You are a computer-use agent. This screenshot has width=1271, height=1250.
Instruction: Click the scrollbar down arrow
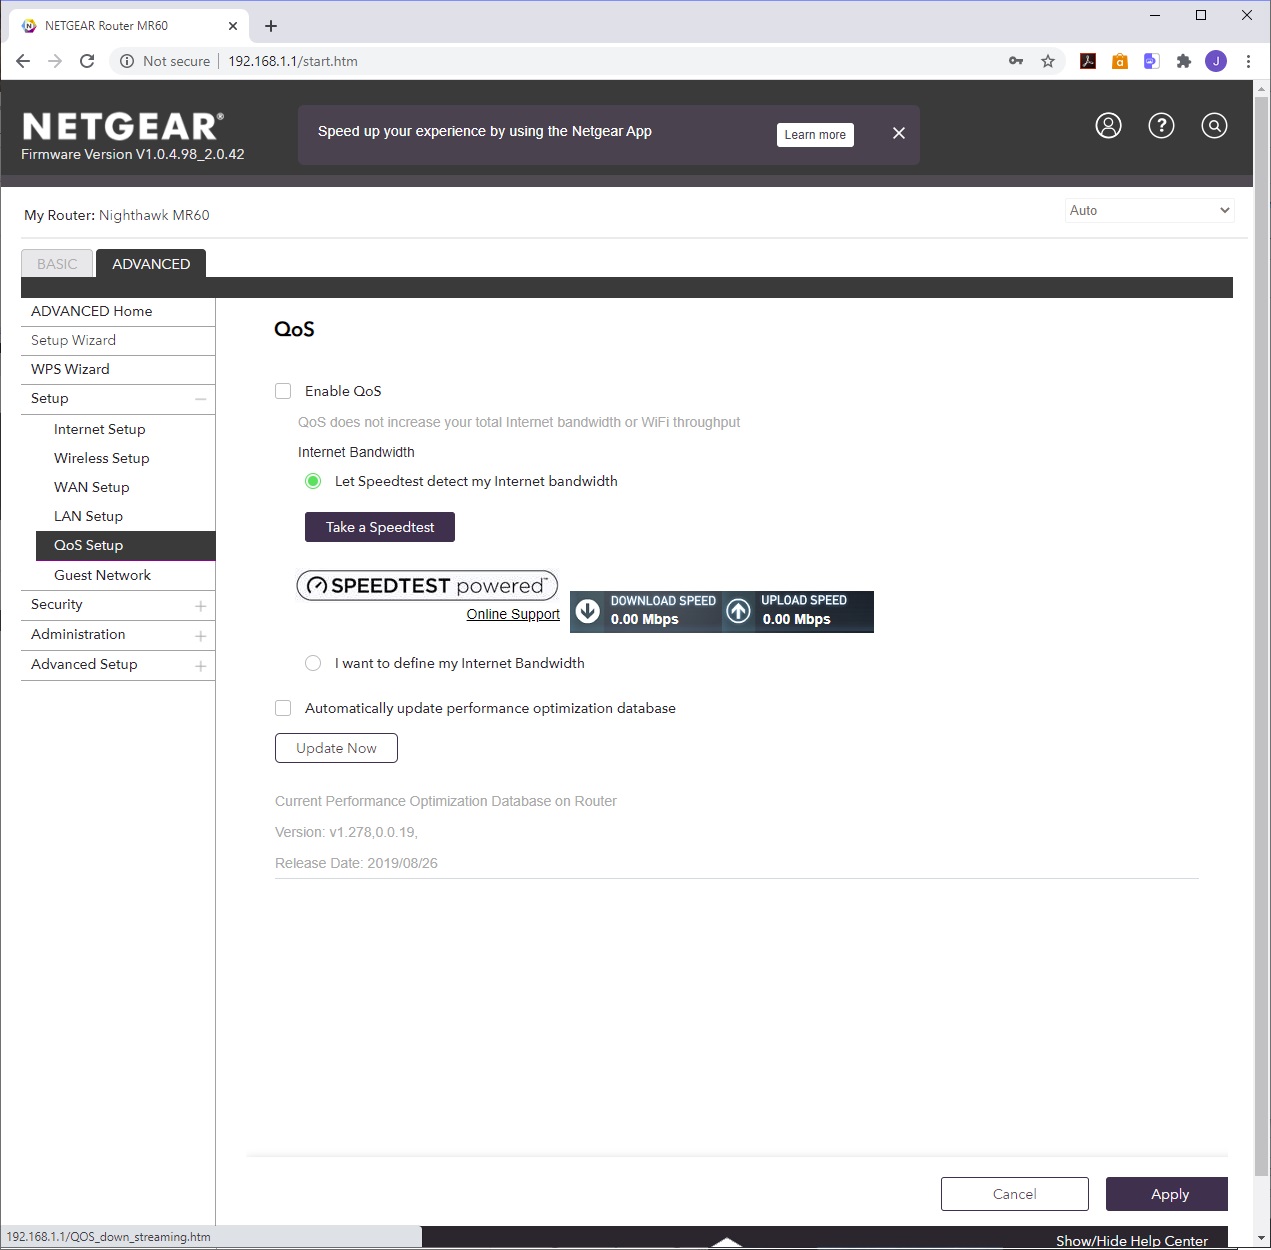[1261, 1238]
